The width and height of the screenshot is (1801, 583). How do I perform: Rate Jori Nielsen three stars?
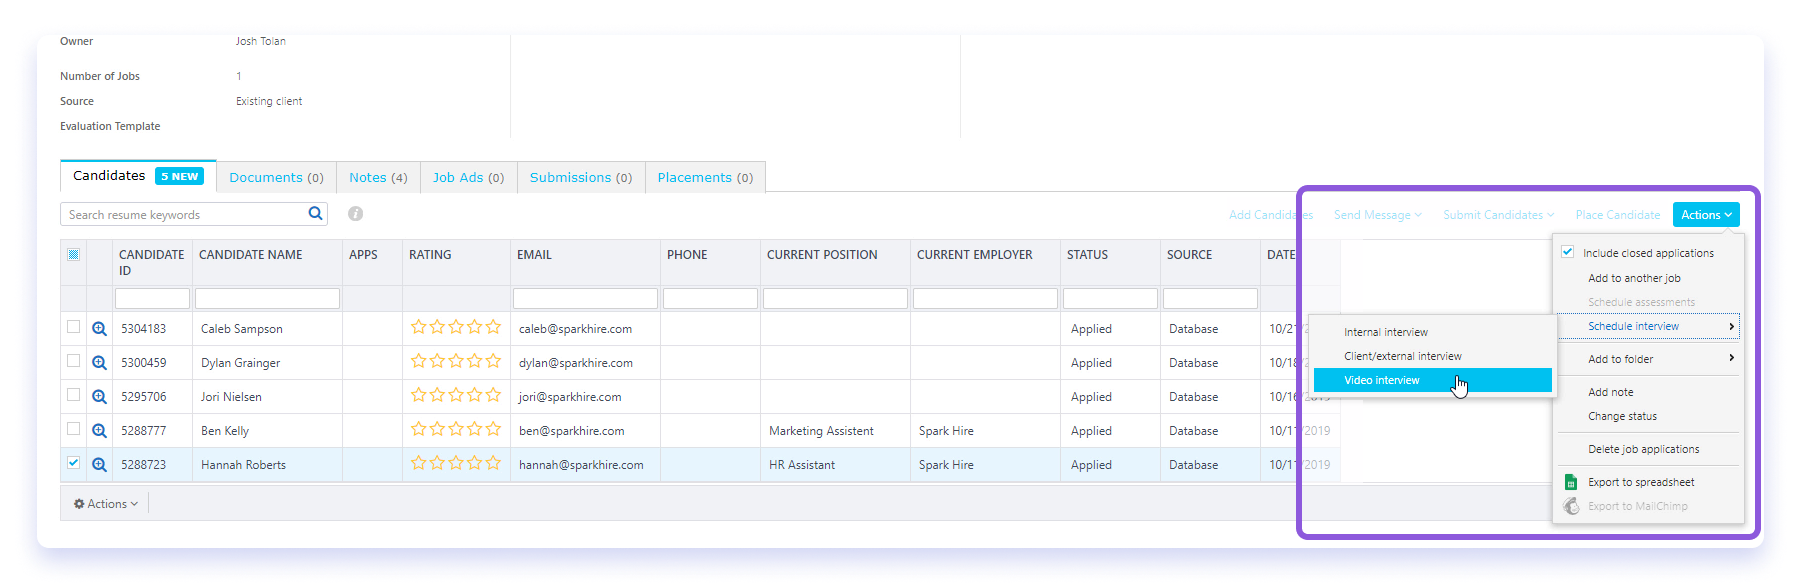point(456,395)
